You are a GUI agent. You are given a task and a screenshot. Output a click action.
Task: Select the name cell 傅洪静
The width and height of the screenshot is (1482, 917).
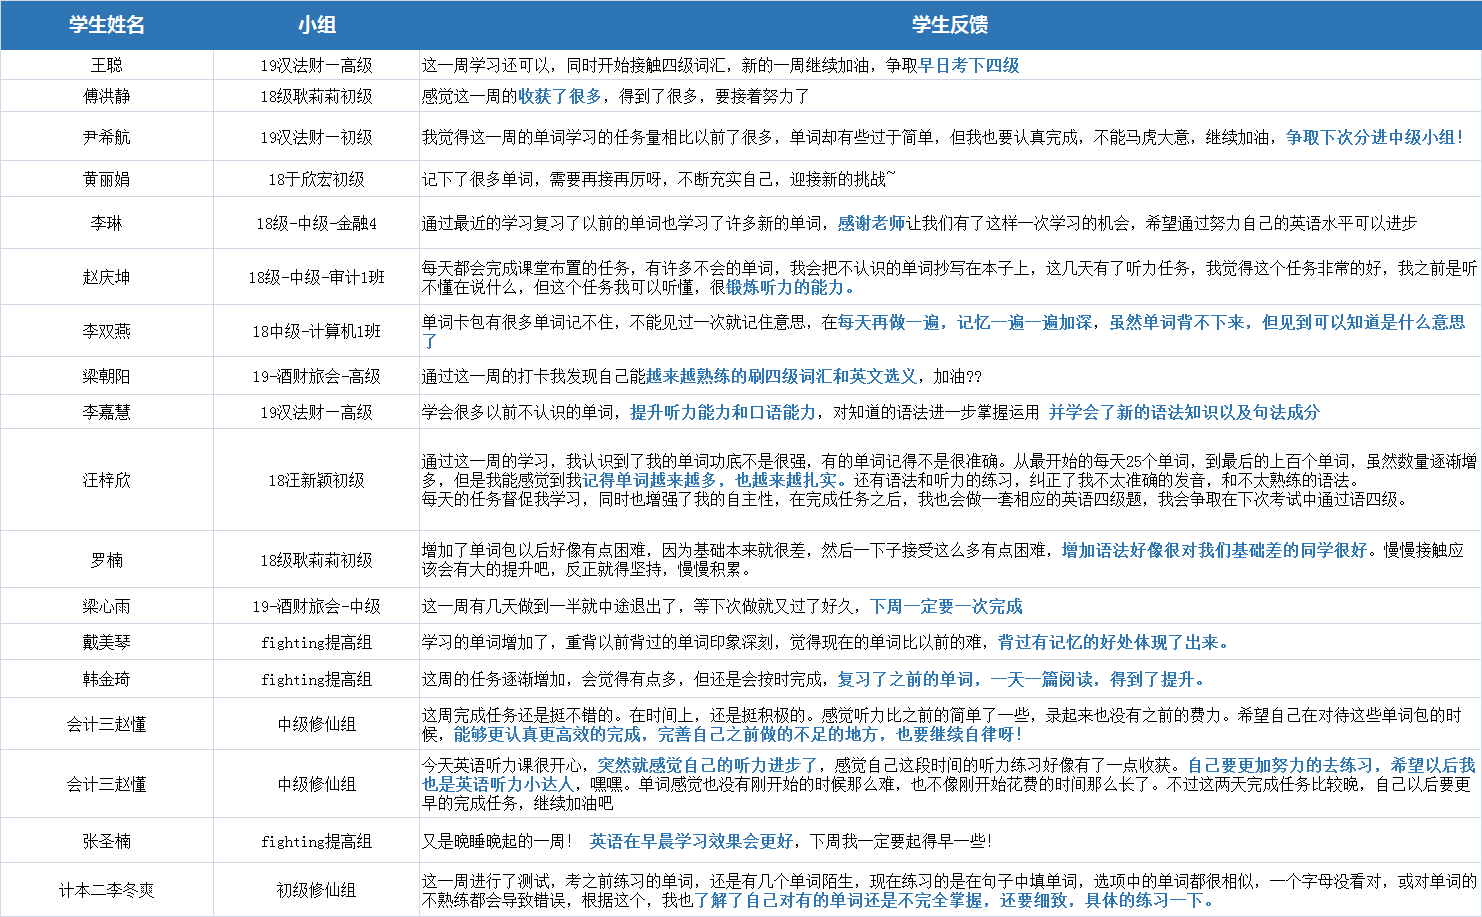coord(106,96)
